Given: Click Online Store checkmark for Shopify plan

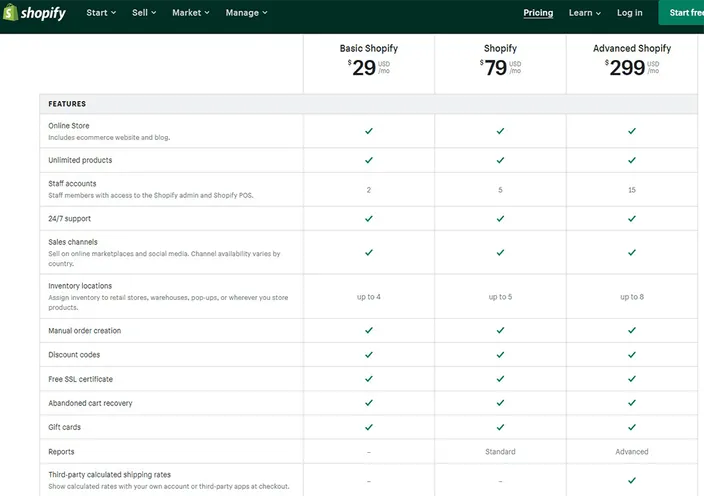Looking at the screenshot, I should tap(500, 131).
